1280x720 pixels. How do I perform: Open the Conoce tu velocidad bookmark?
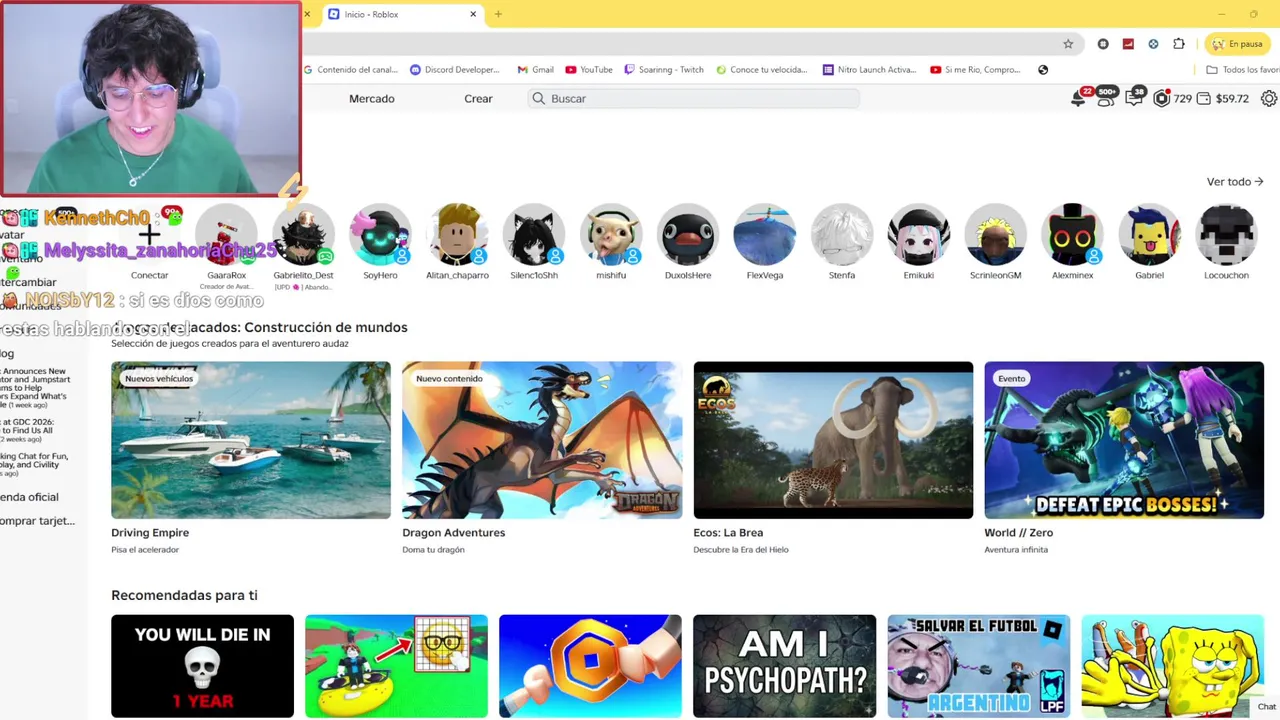(x=761, y=70)
